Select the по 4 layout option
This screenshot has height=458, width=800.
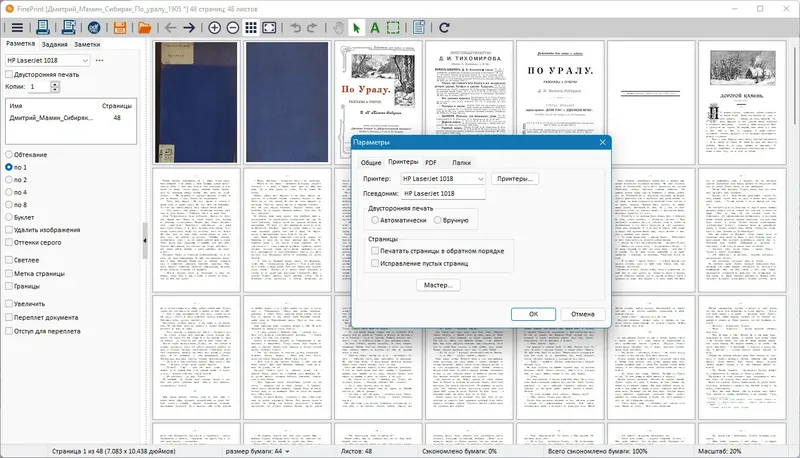[x=9, y=192]
